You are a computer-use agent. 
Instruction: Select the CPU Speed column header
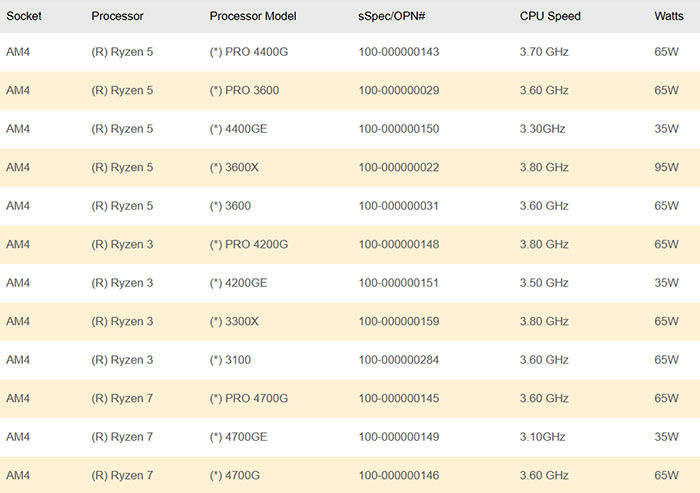click(x=550, y=16)
